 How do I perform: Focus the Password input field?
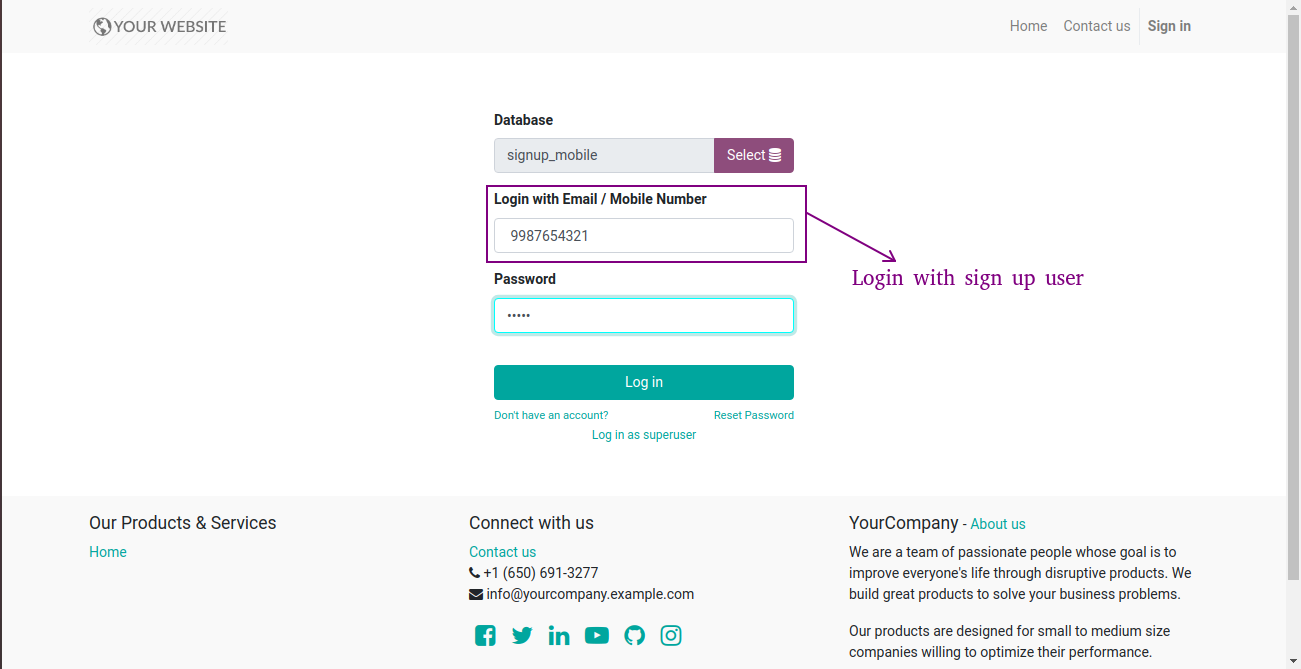click(x=644, y=315)
